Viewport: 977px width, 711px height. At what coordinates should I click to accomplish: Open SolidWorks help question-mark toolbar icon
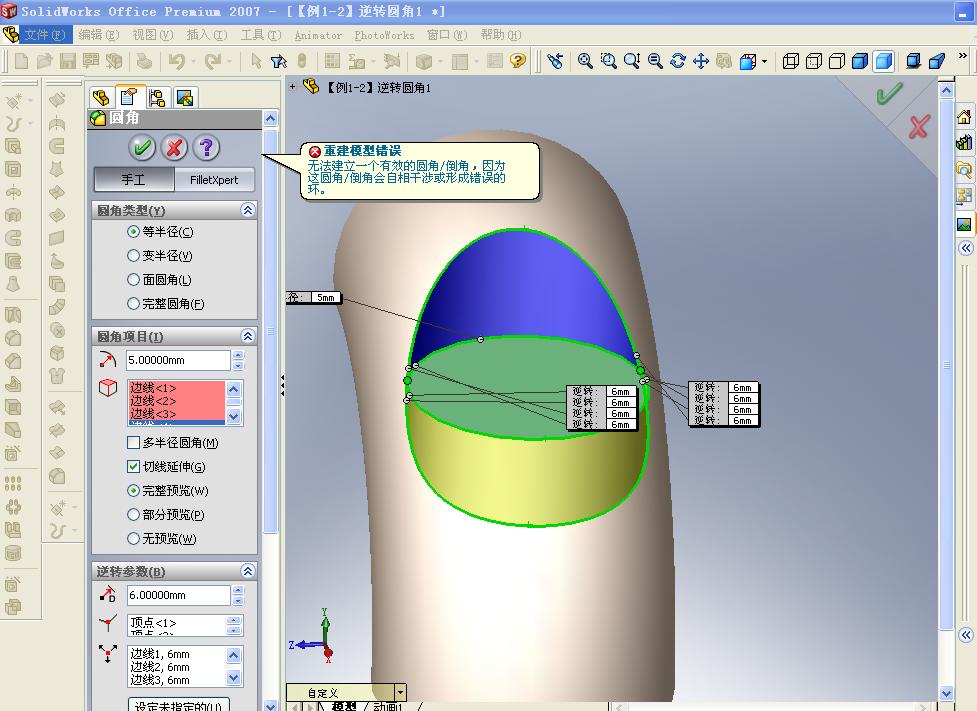517,61
